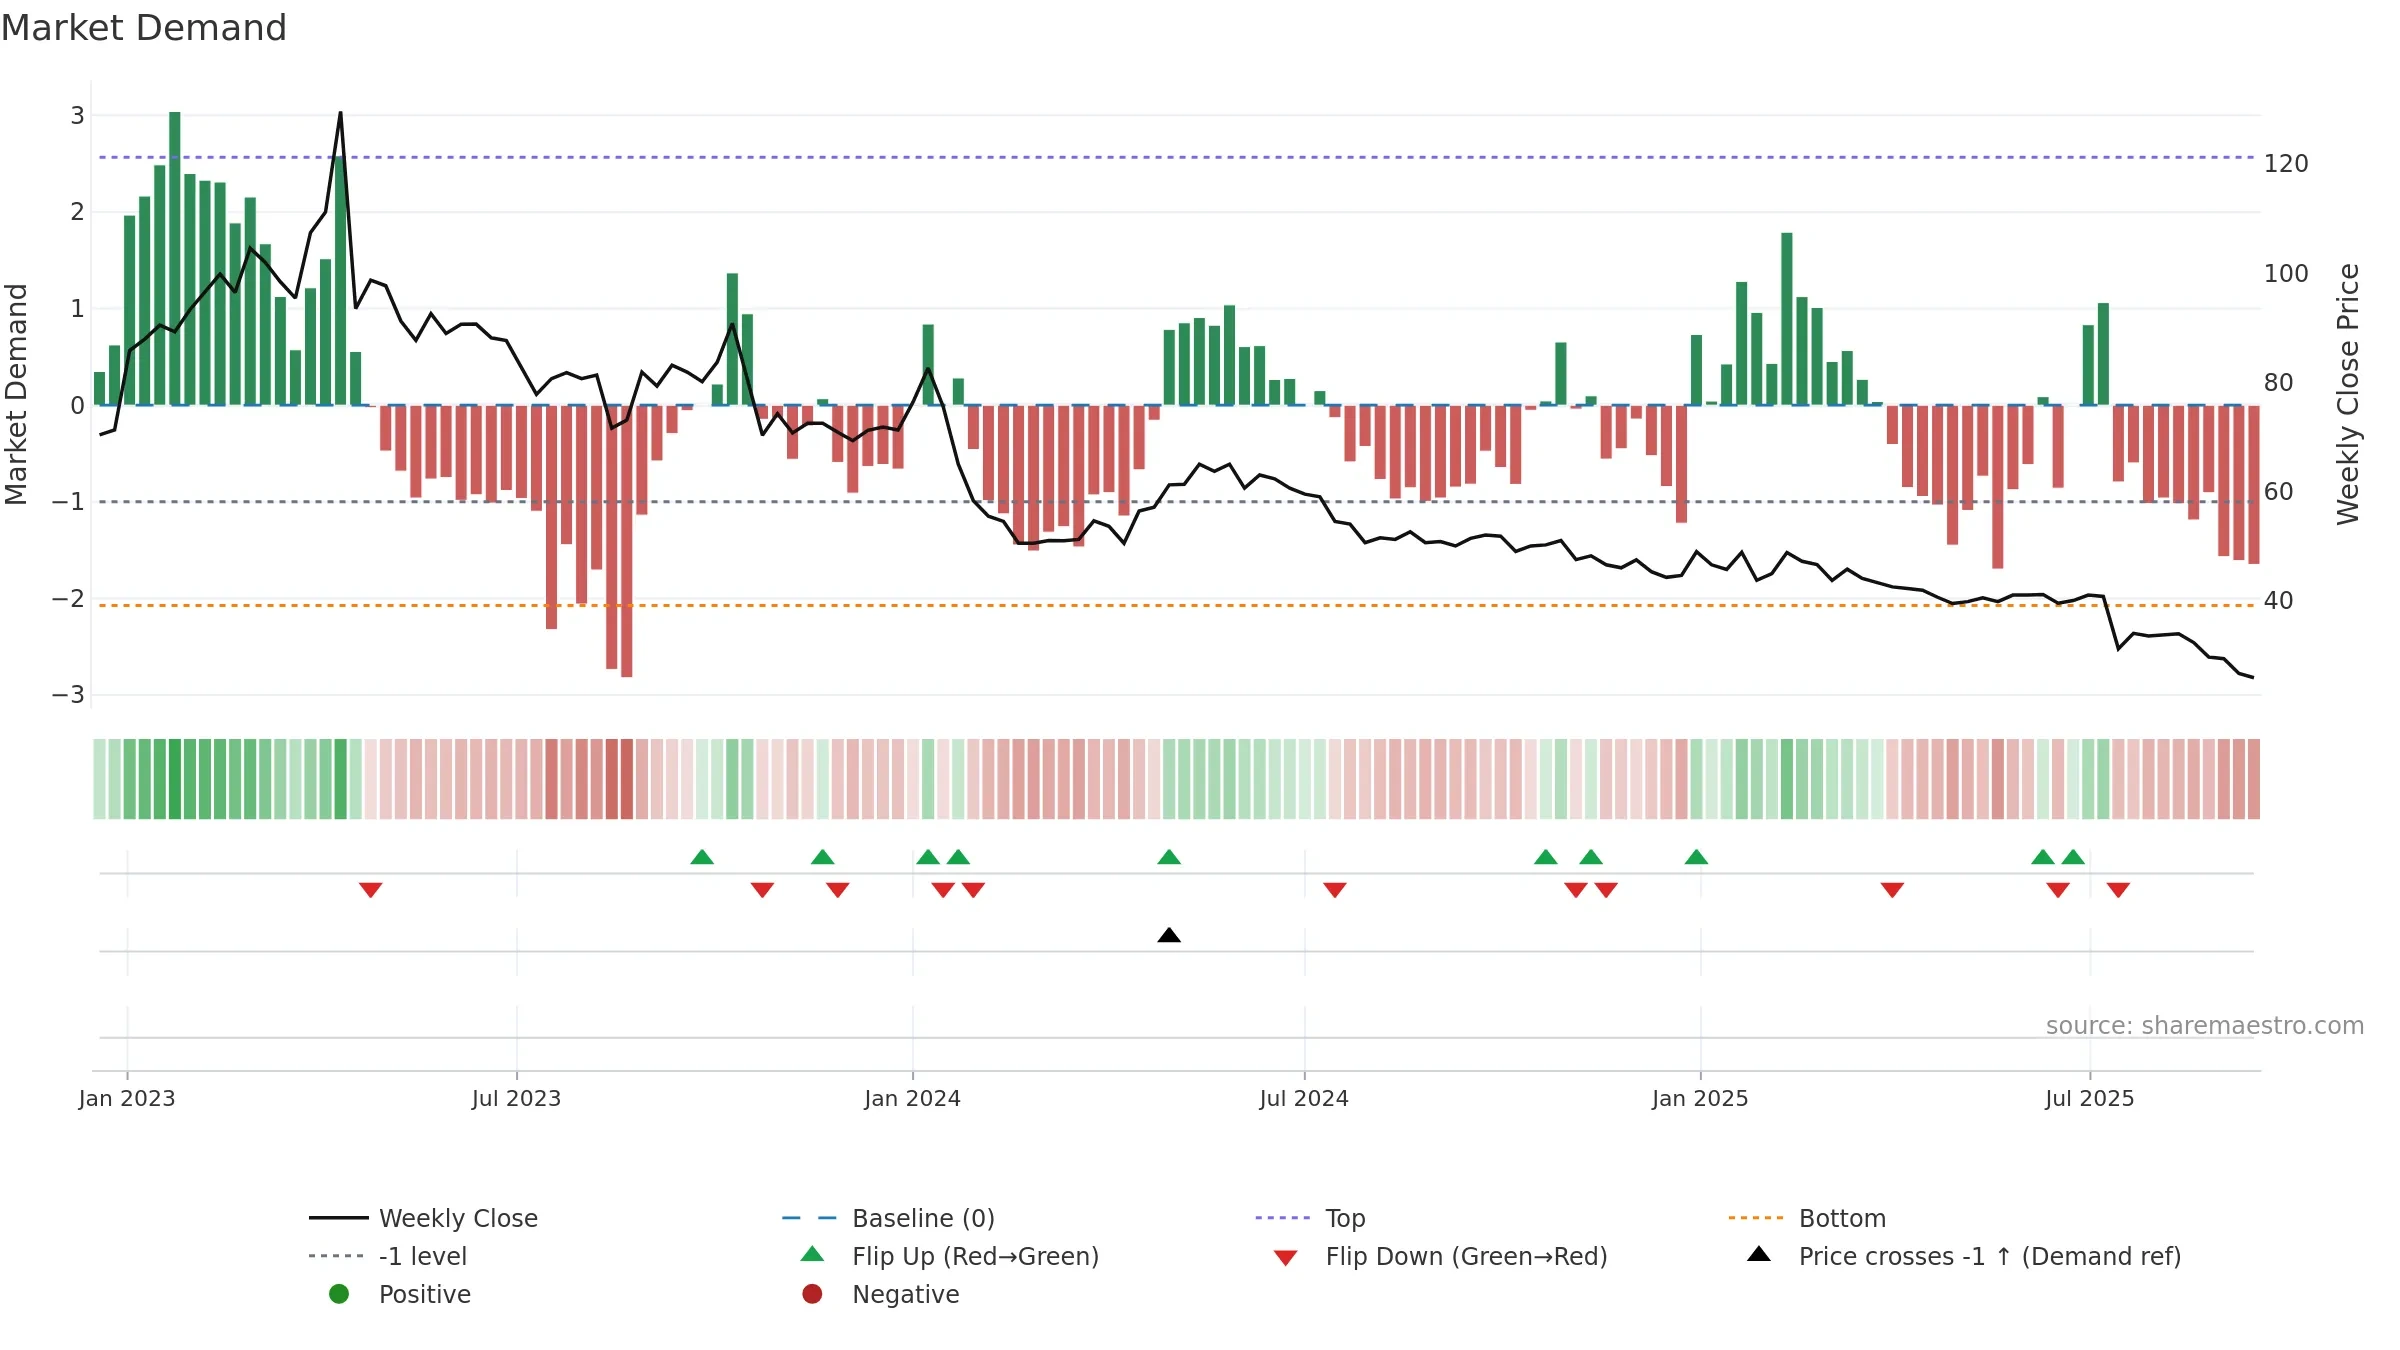Click the green Positive legend dot
Screen dimensions: 2400x1350
click(x=339, y=1294)
